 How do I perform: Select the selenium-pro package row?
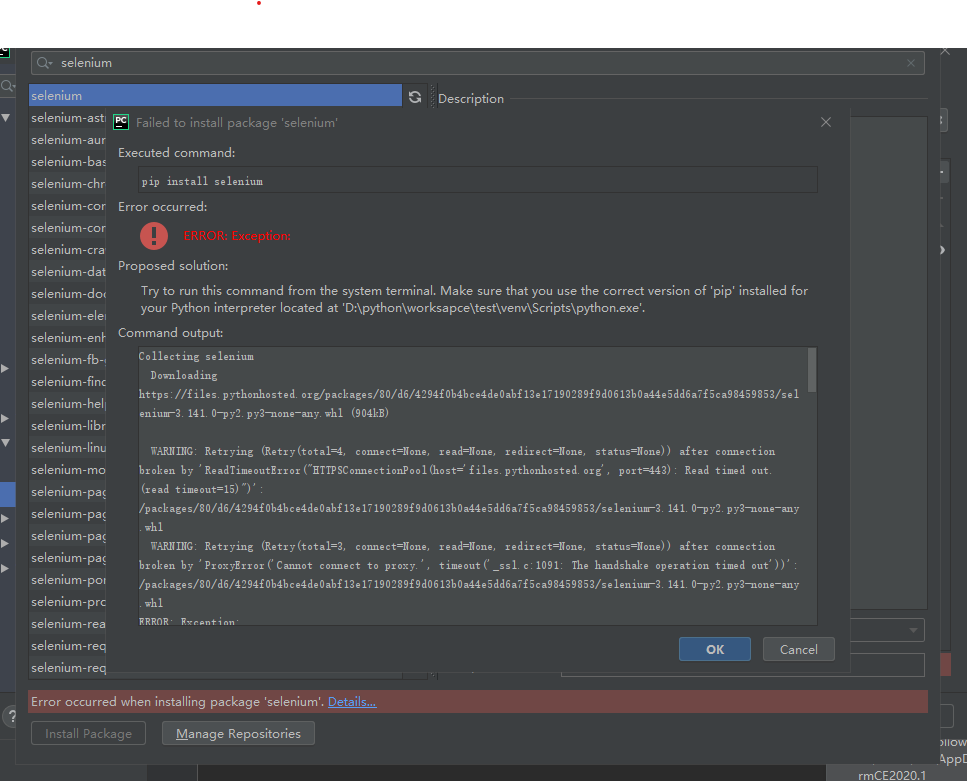tap(68, 601)
